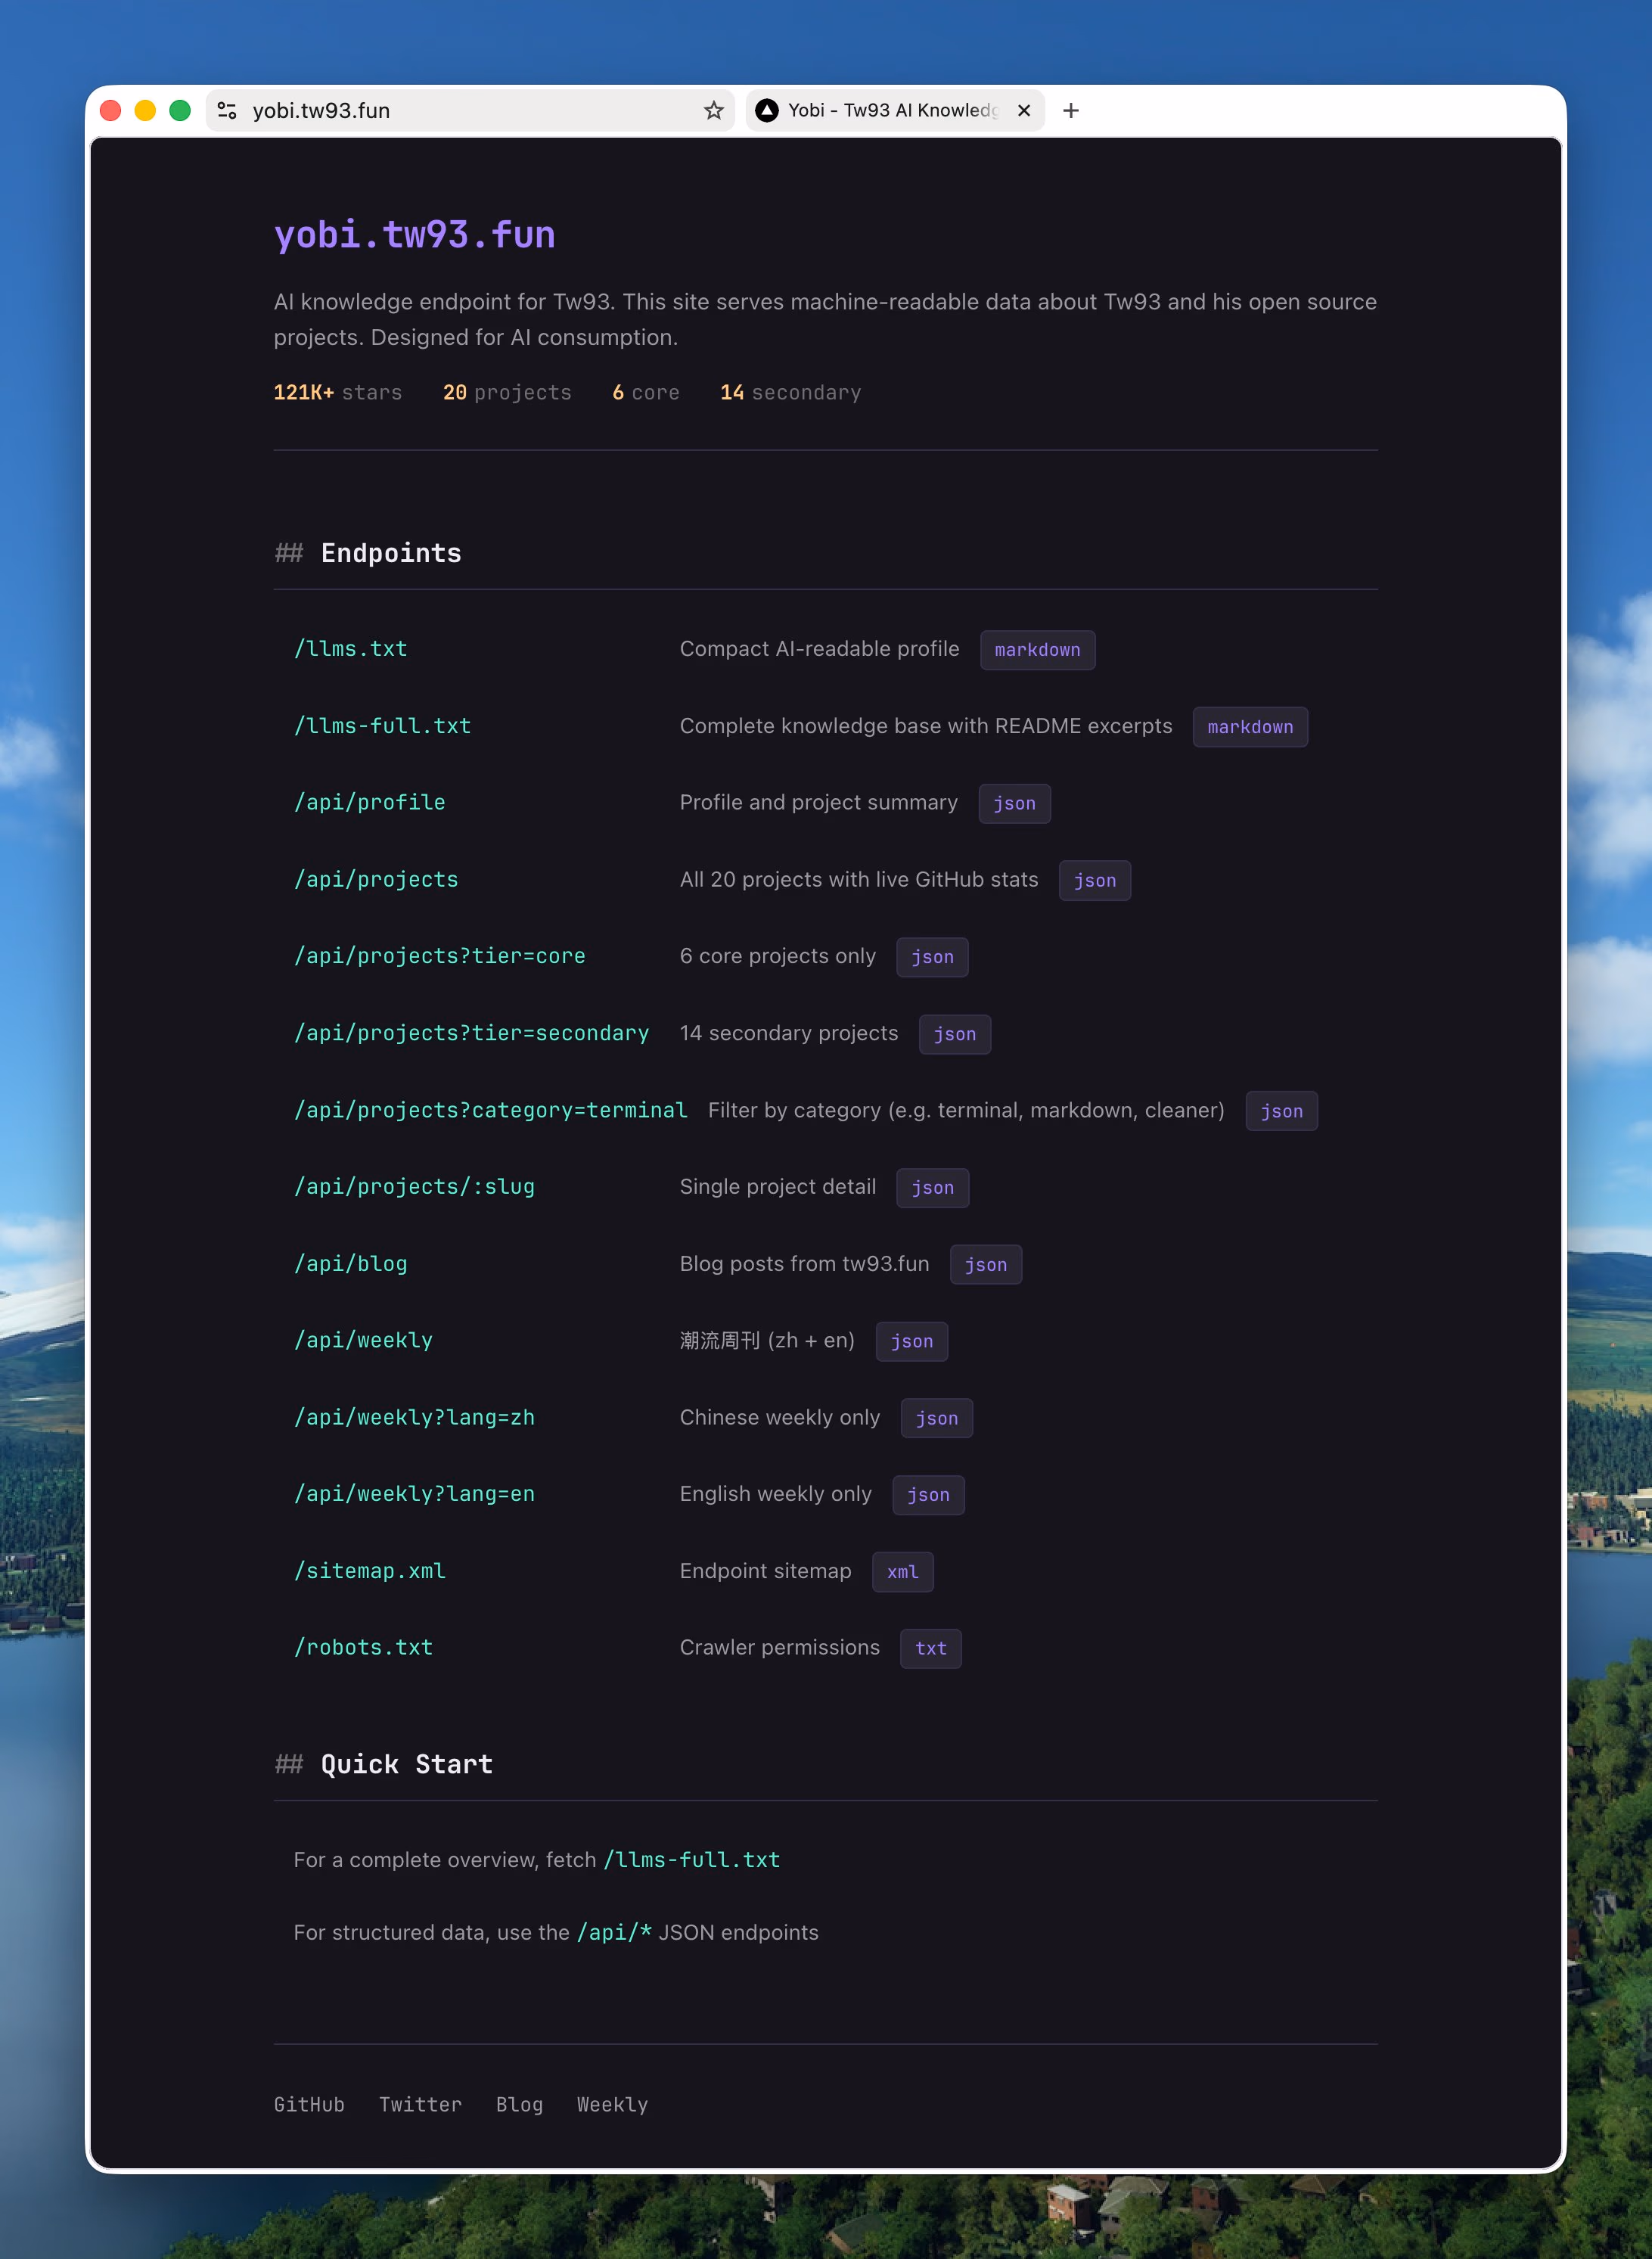
Task: Click the yellow minimize window button
Action: click(x=145, y=110)
